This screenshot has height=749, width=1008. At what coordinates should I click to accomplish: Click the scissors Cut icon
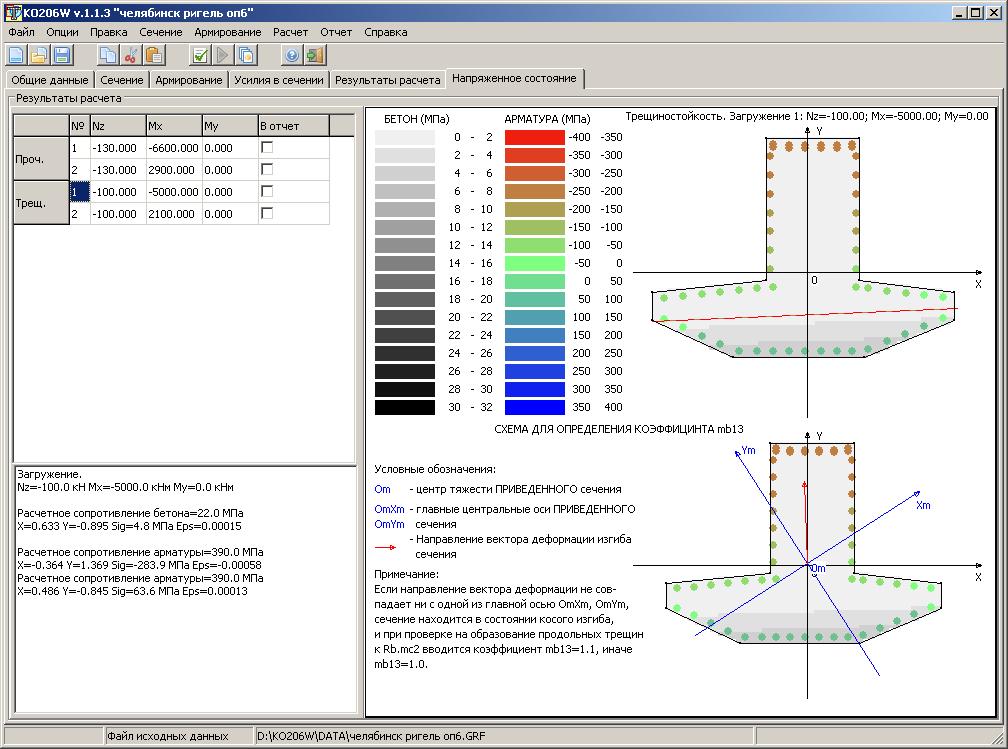coord(130,55)
